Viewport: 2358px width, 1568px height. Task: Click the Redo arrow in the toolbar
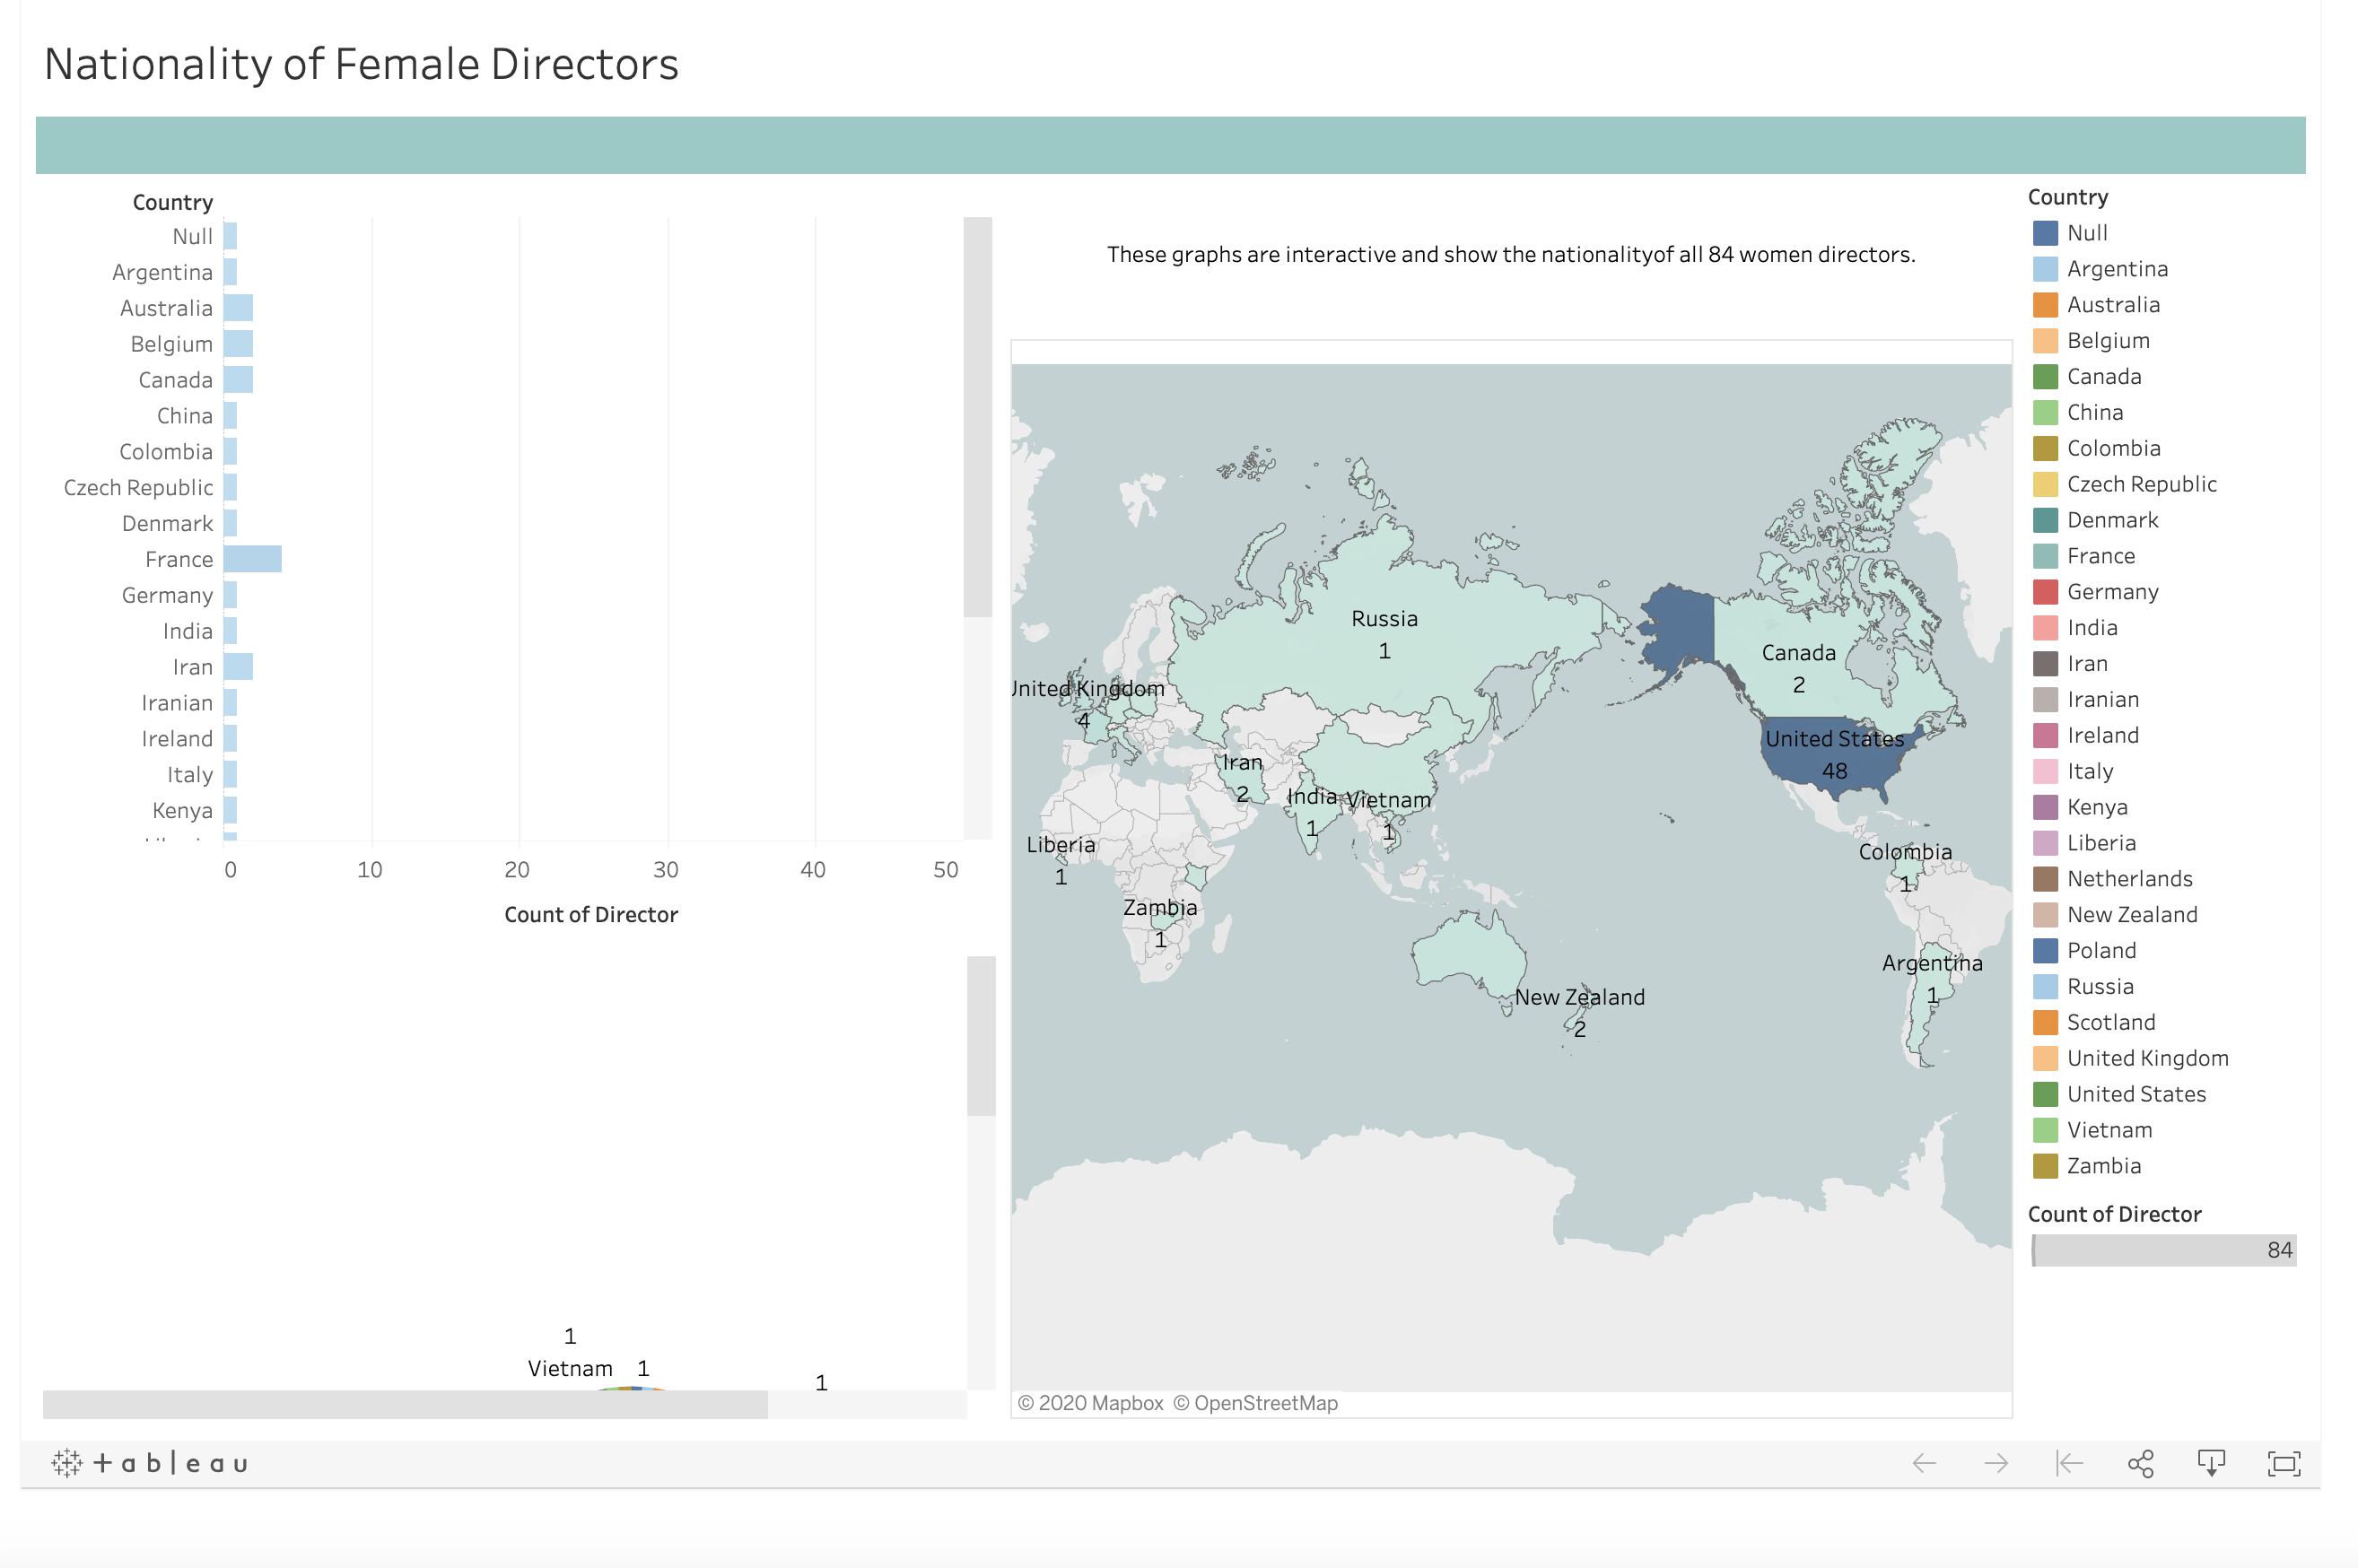[x=1996, y=1464]
